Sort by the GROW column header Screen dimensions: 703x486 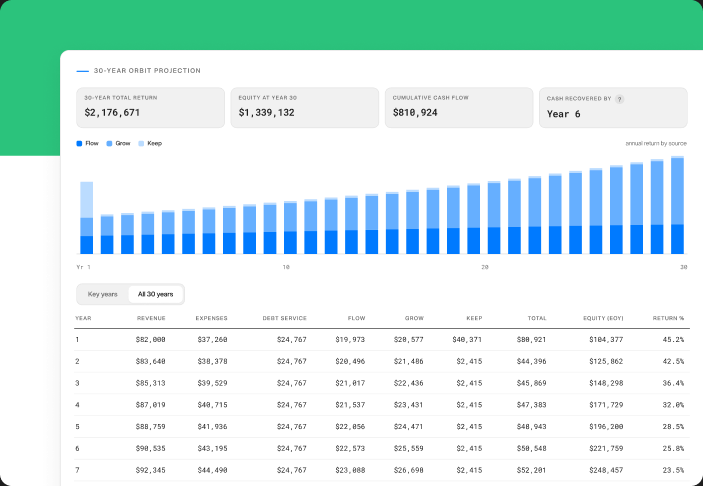[x=414, y=318]
